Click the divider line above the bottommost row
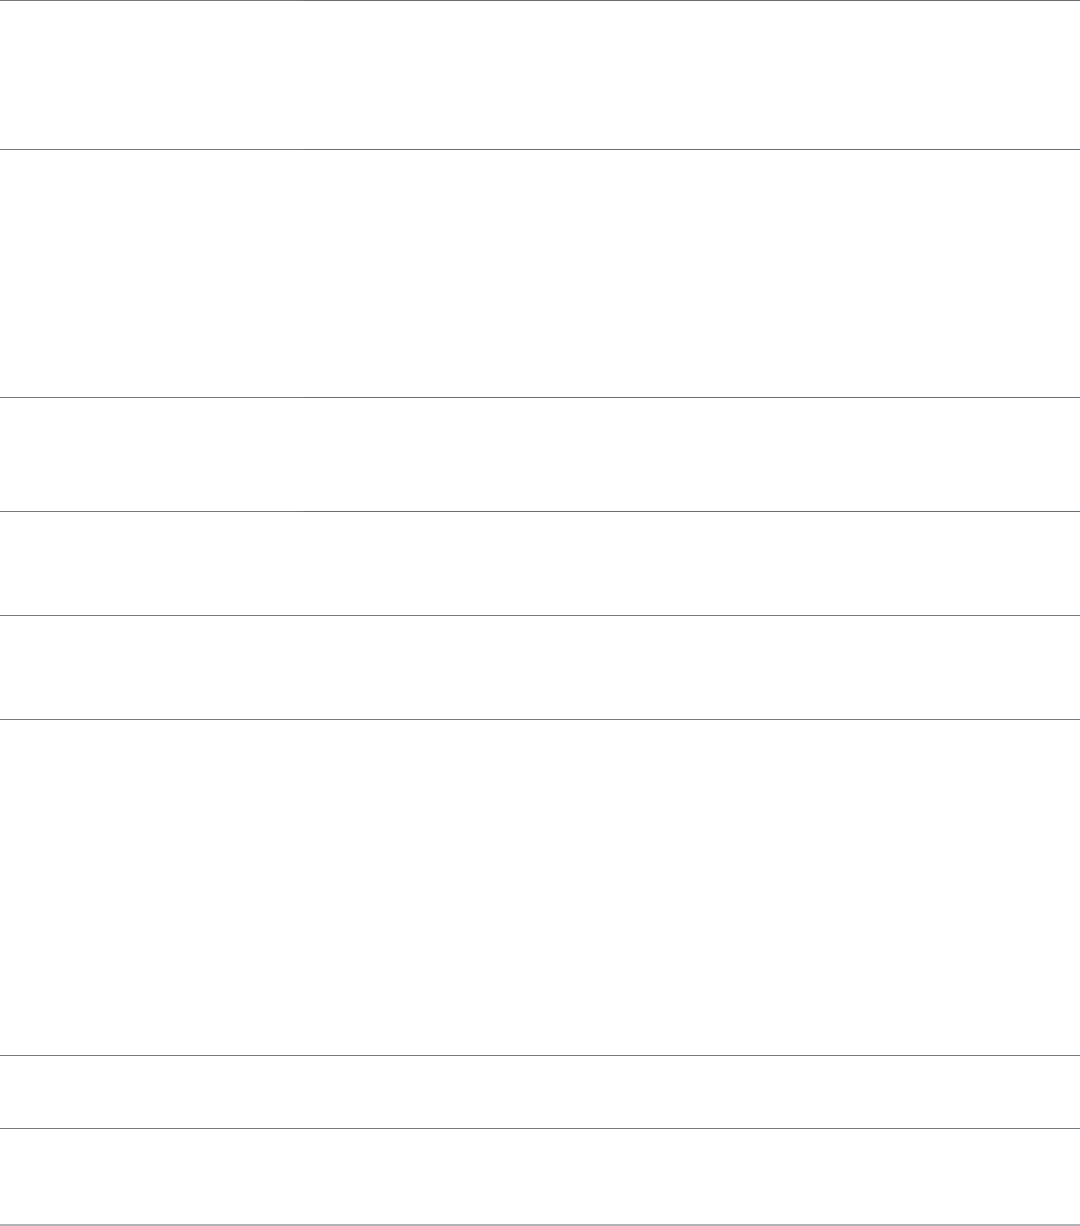Image resolution: width=1080 pixels, height=1226 pixels. (x=540, y=1129)
